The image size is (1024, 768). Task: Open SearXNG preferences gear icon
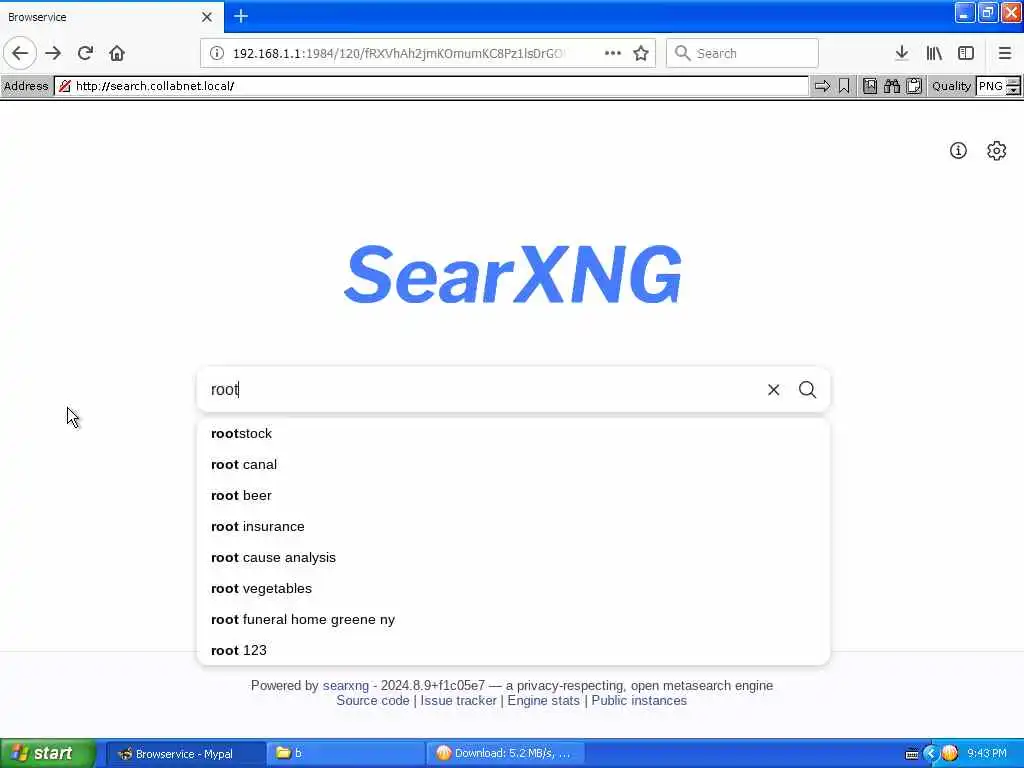pyautogui.click(x=997, y=151)
